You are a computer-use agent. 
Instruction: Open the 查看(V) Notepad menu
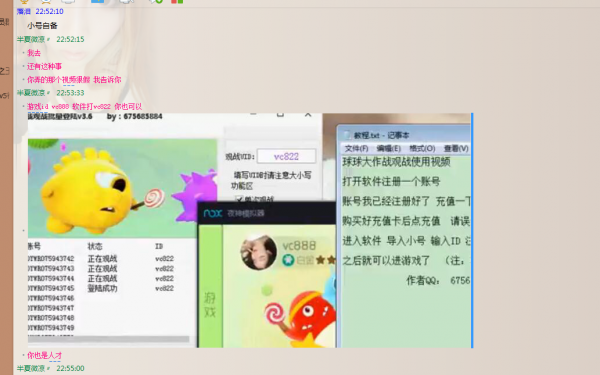[456, 148]
